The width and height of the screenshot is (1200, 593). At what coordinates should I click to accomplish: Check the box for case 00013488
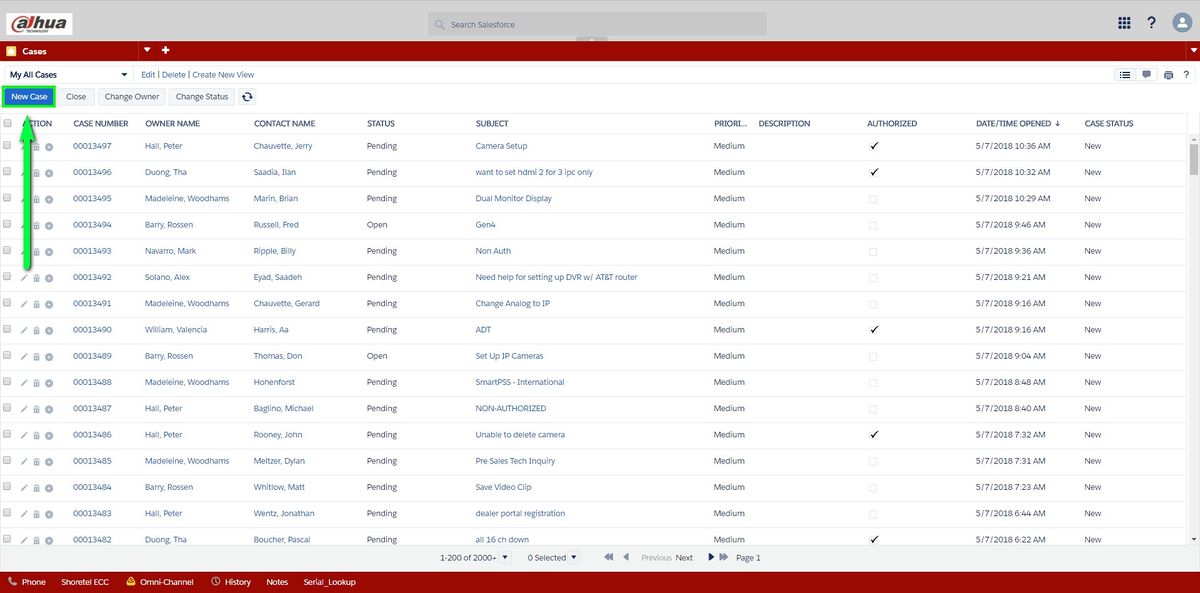tap(8, 382)
